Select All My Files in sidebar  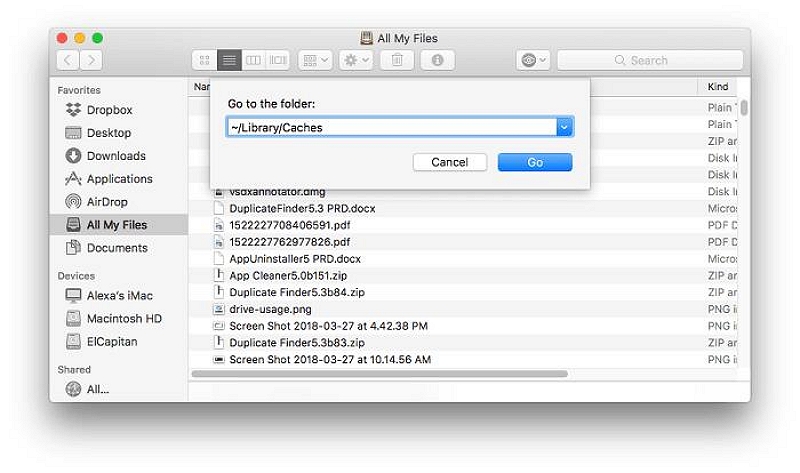(x=119, y=225)
